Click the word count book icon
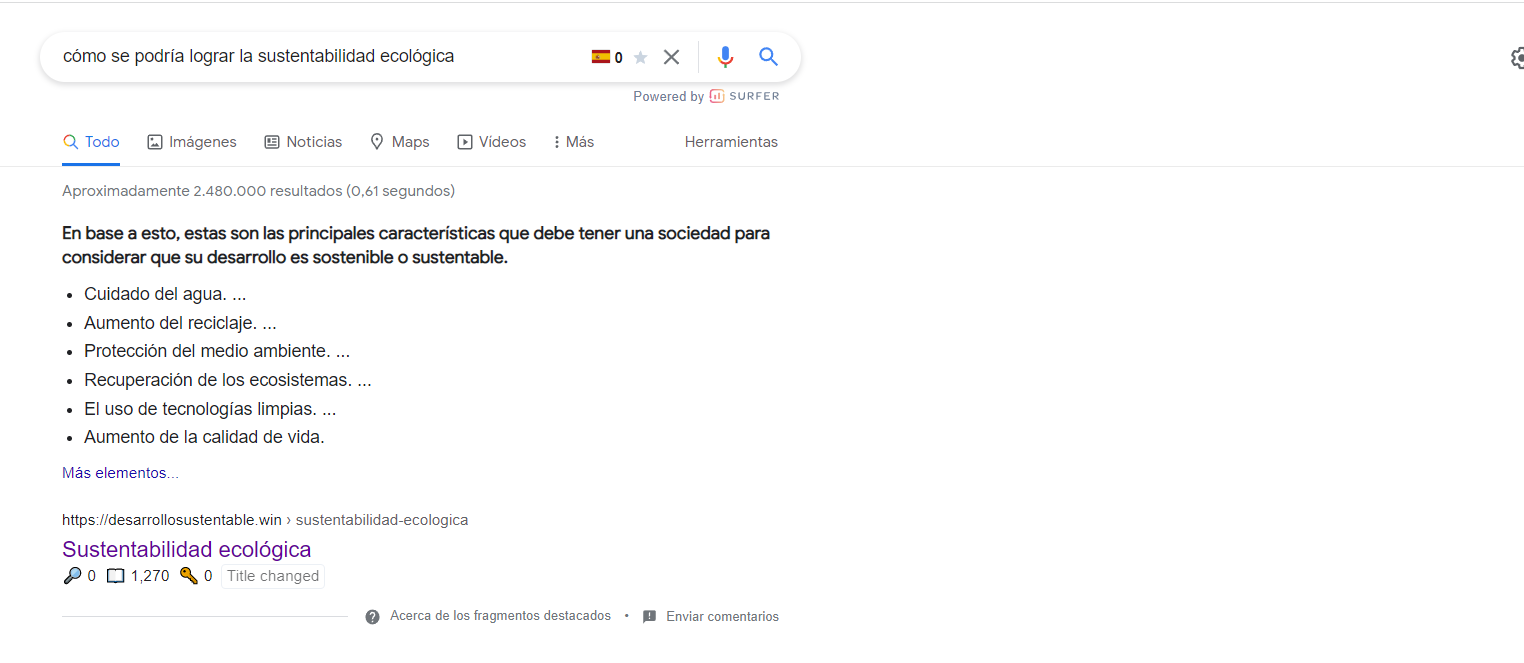 116,576
